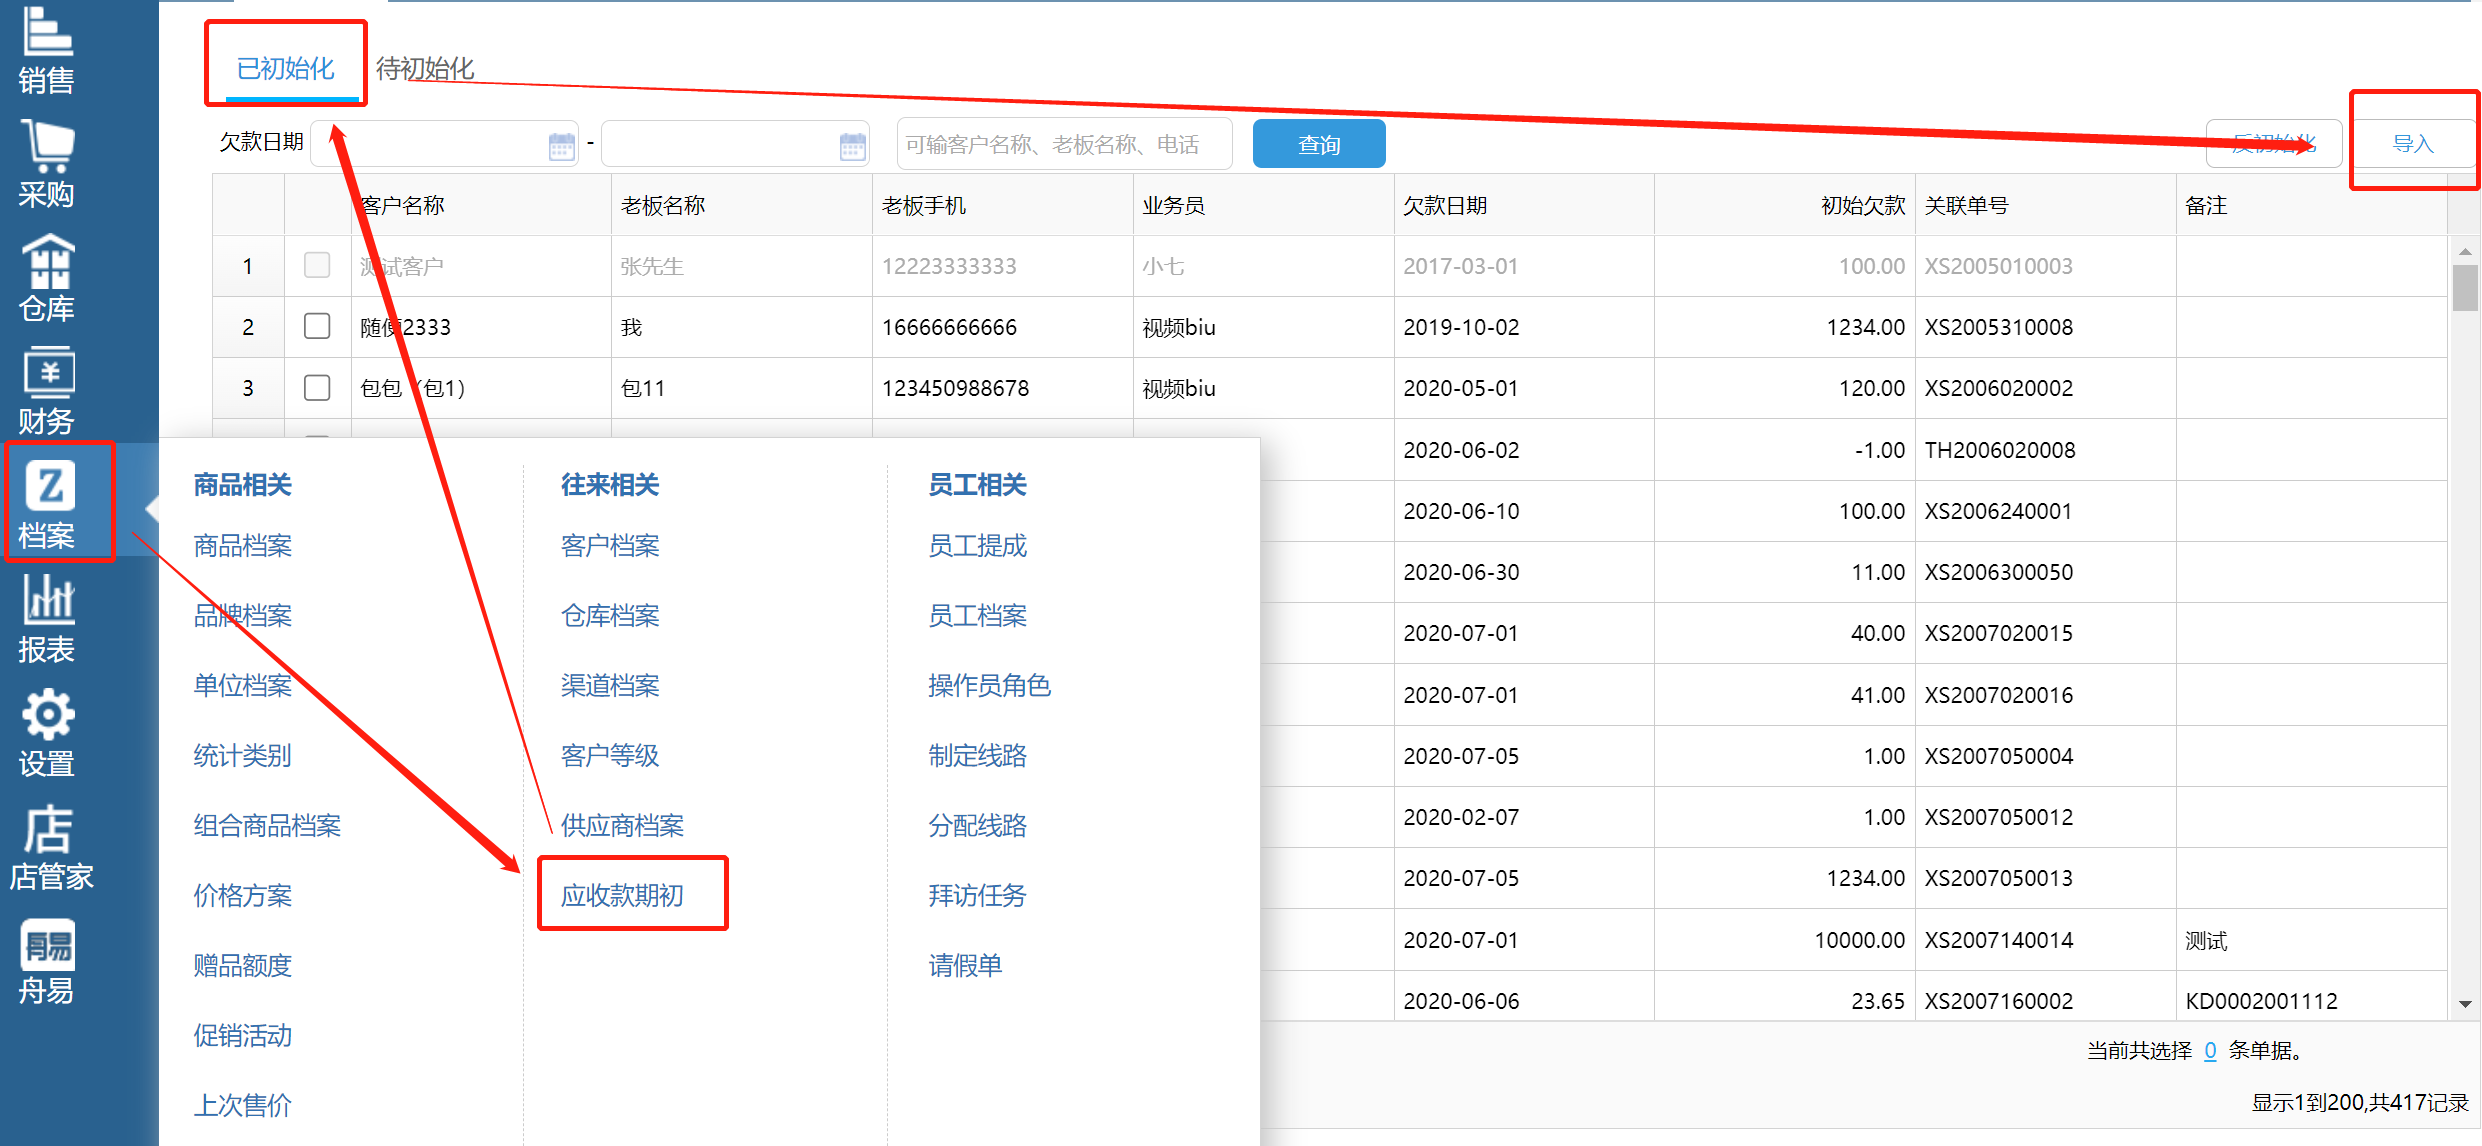Open 供应商档案 menu entry
This screenshot has width=2482, height=1146.
point(622,826)
